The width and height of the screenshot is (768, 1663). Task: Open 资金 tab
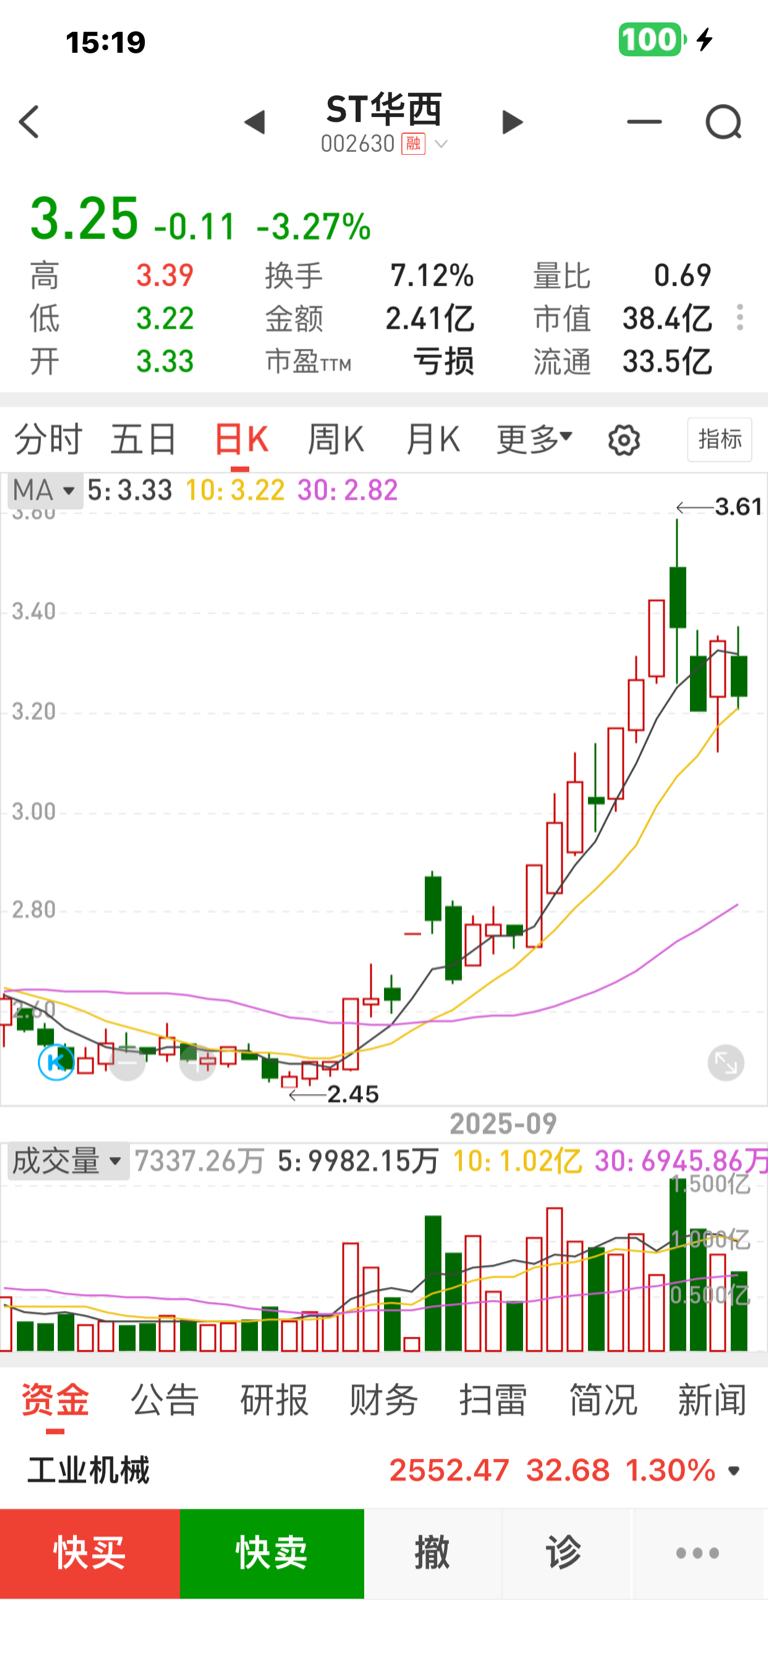tap(55, 1400)
